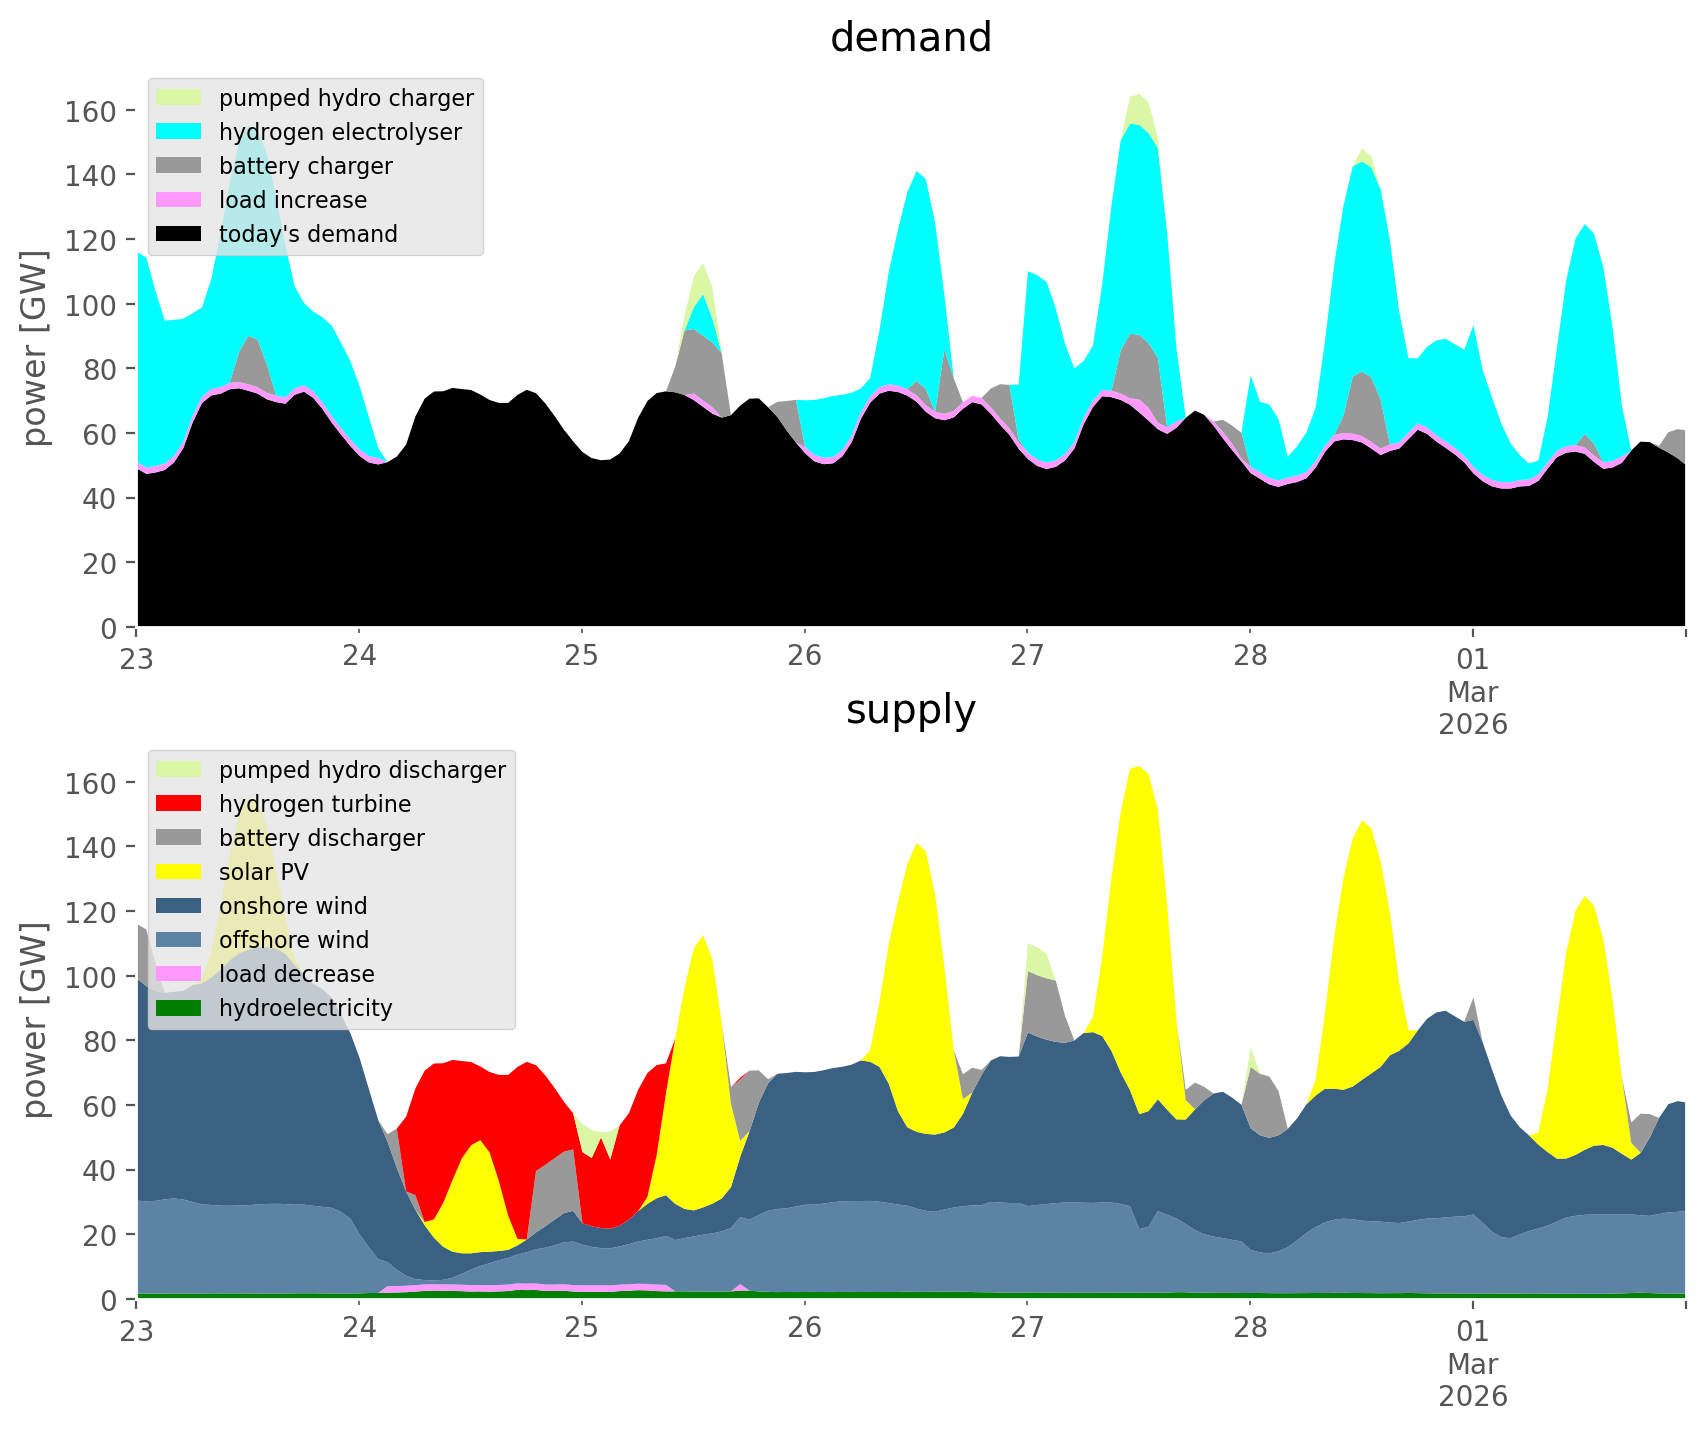Click the onshore wind legend swatch
The width and height of the screenshot is (1706, 1431).
(x=180, y=906)
